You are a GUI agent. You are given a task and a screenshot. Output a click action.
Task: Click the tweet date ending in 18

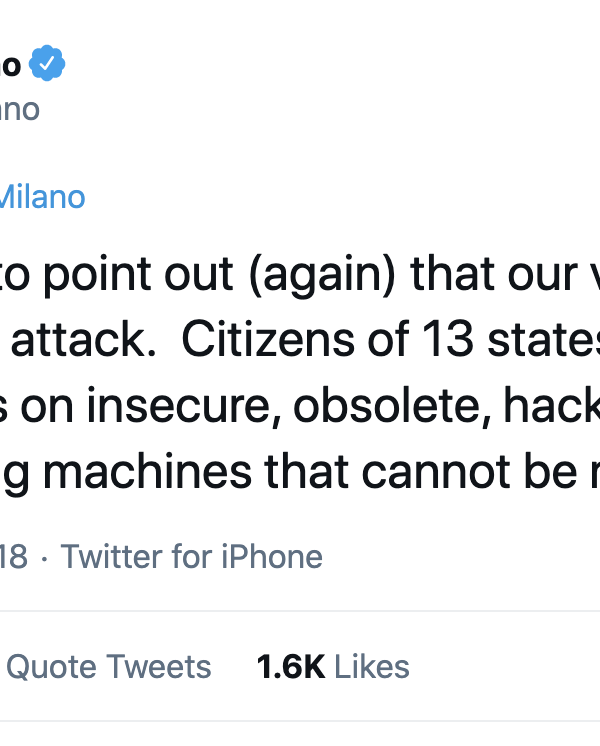point(14,557)
